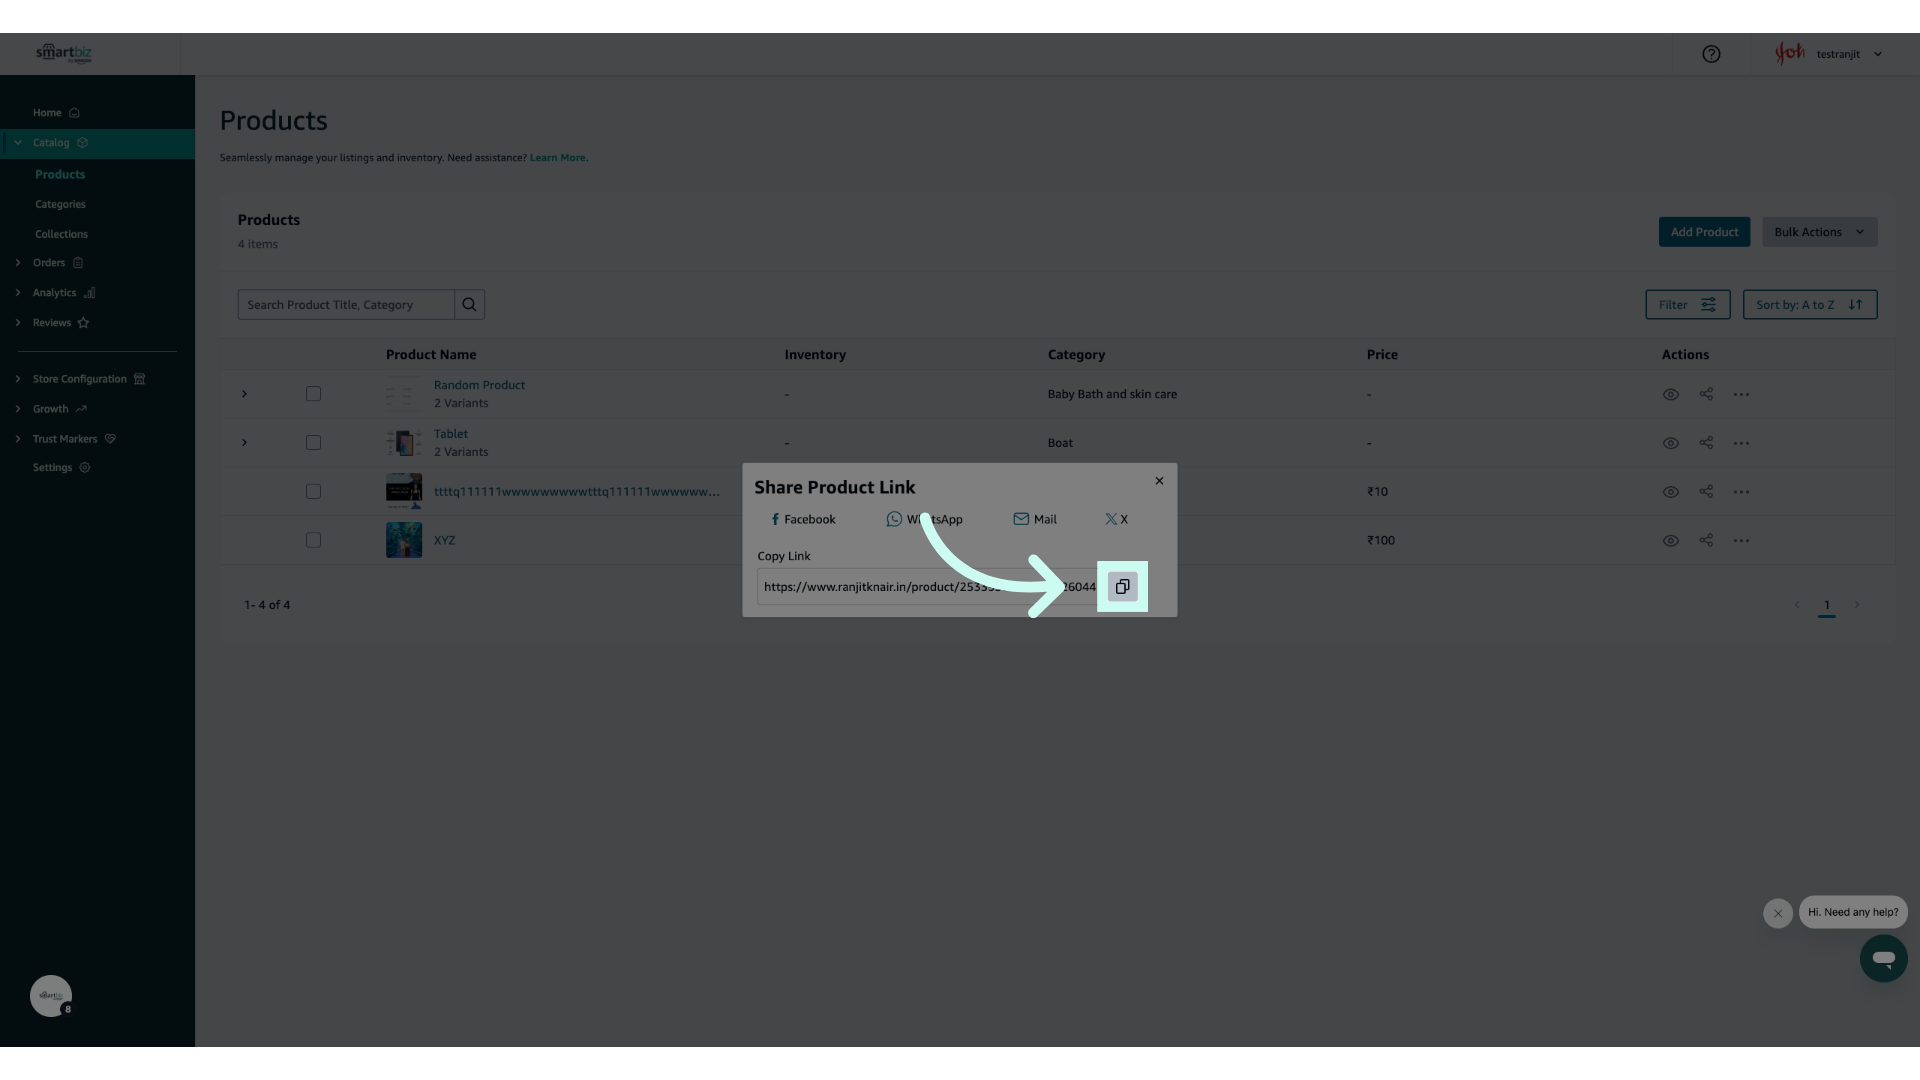The width and height of the screenshot is (1920, 1080).
Task: Click the Learn More link
Action: [559, 158]
